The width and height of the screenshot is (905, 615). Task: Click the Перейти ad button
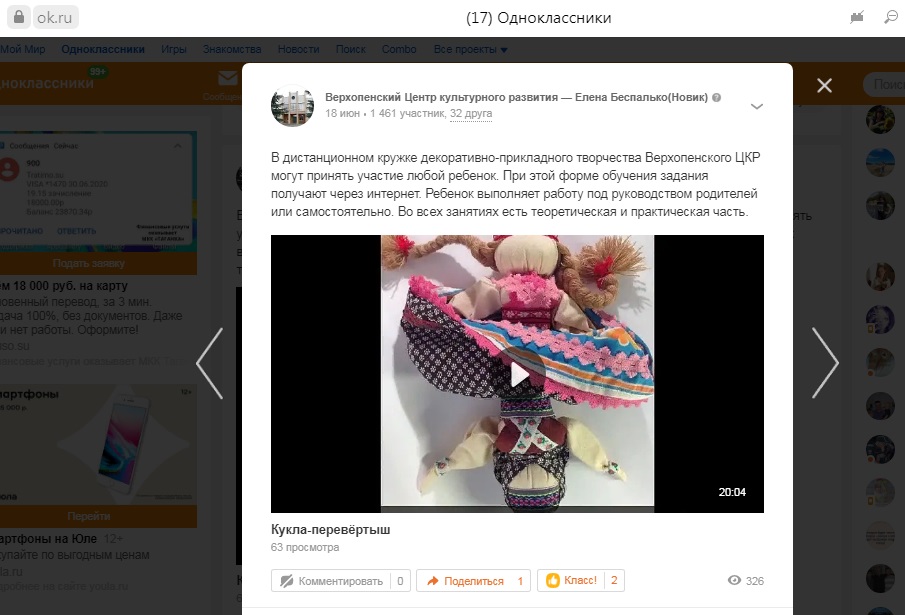[x=88, y=516]
